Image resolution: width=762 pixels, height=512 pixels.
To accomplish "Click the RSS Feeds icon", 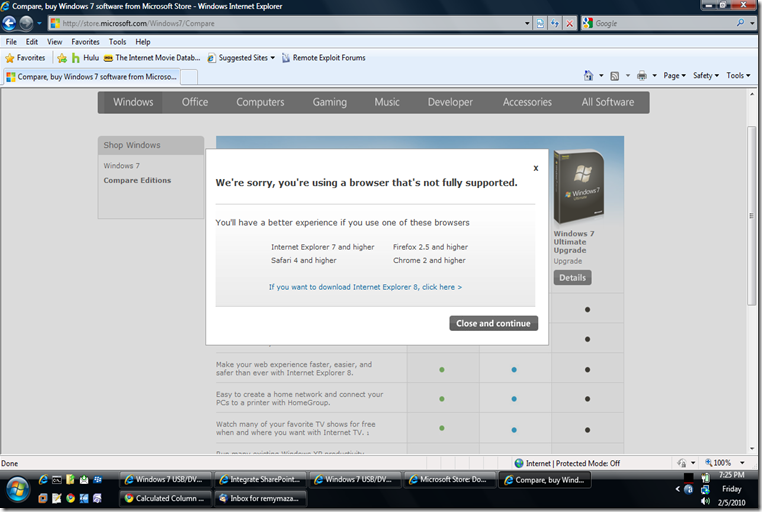I will pyautogui.click(x=615, y=76).
